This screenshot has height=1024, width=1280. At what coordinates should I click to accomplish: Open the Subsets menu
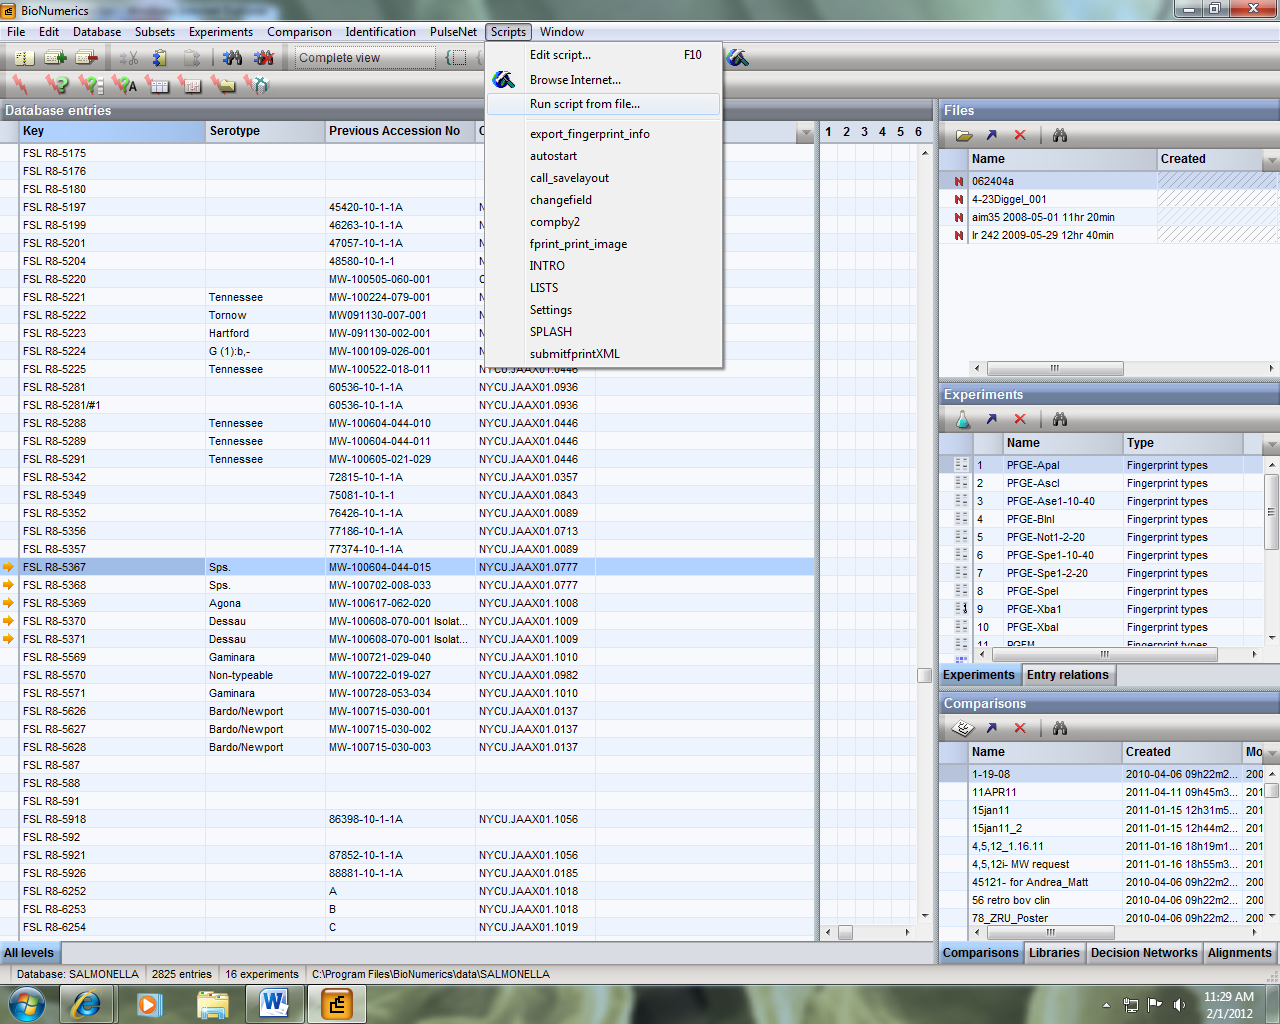(x=155, y=32)
